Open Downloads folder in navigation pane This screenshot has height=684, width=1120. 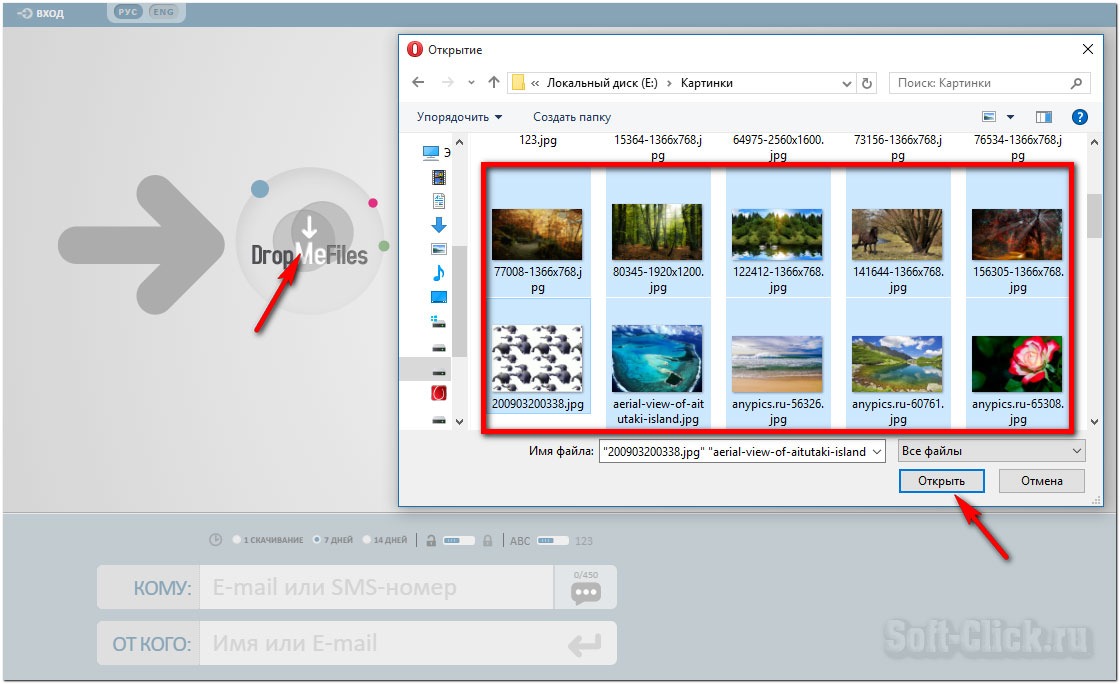click(x=439, y=225)
